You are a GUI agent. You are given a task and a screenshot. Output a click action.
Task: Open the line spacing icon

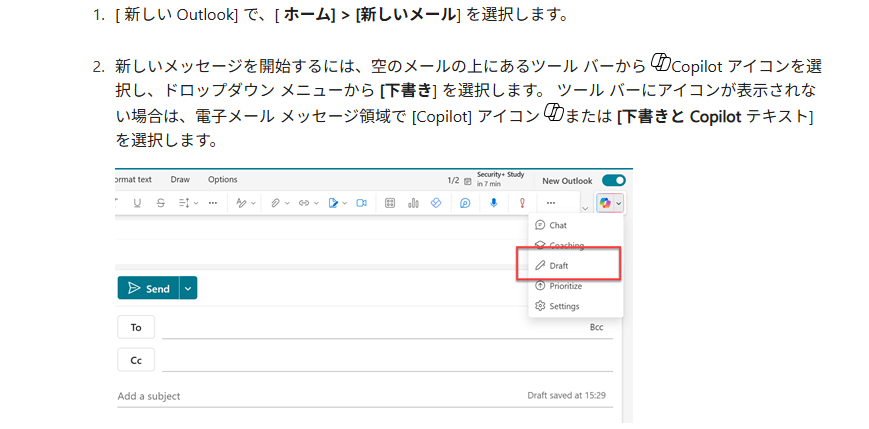coord(184,203)
